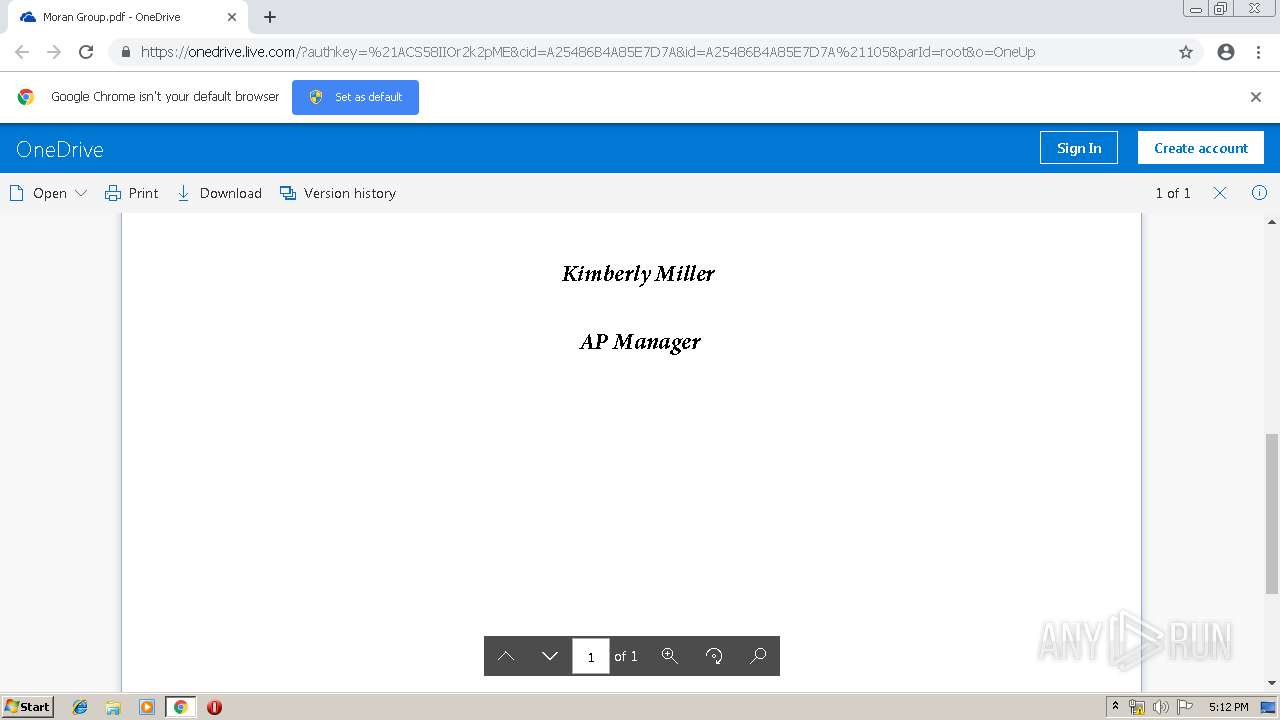Open Chrome profile avatar menu
1280x720 pixels.
[1226, 52]
